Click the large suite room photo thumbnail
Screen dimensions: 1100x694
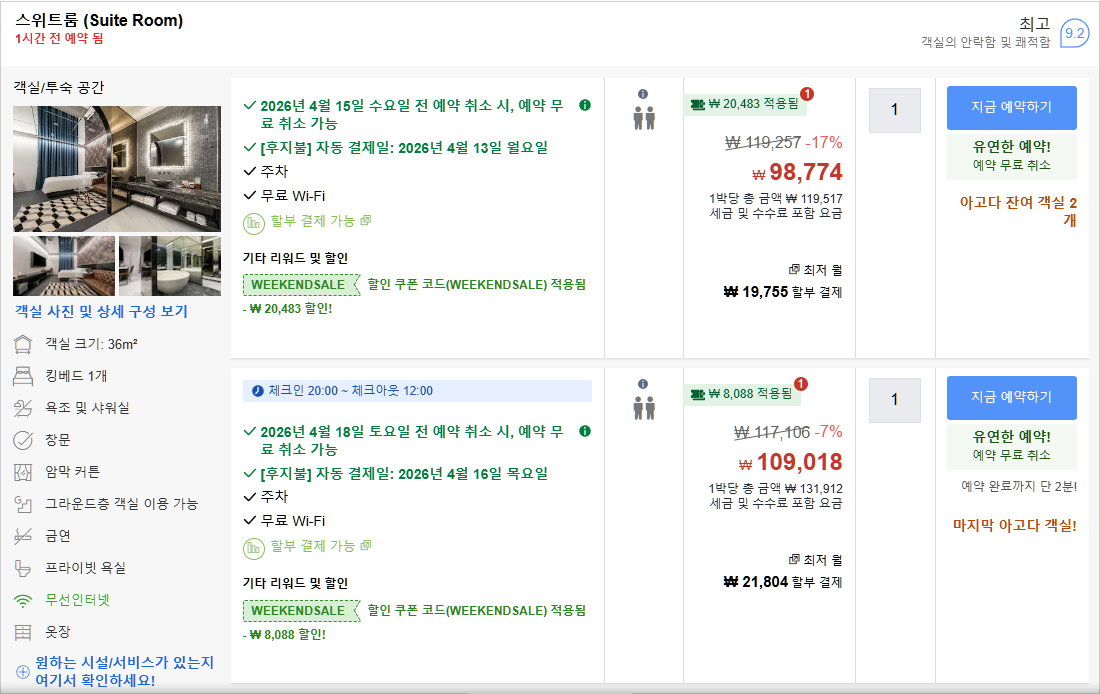point(117,168)
